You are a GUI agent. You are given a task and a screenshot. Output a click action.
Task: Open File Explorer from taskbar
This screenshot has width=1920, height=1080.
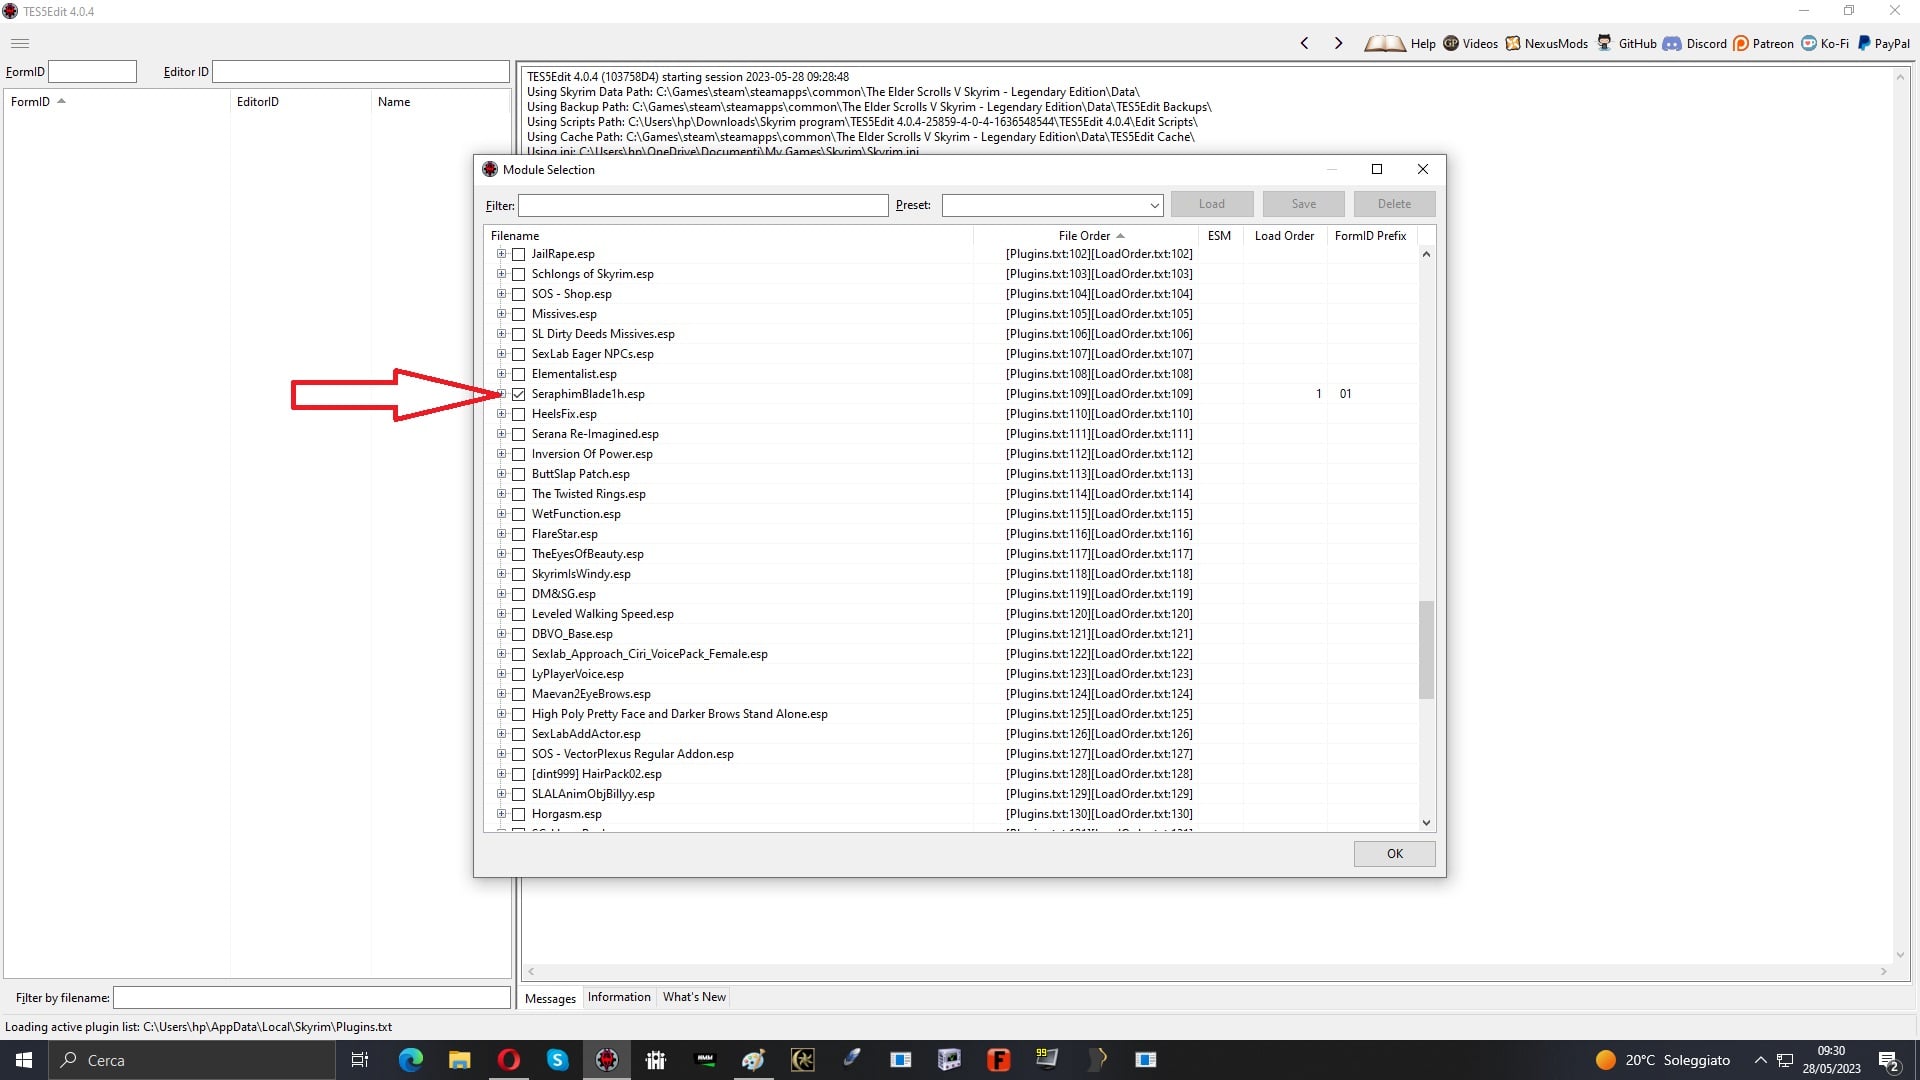(459, 1060)
